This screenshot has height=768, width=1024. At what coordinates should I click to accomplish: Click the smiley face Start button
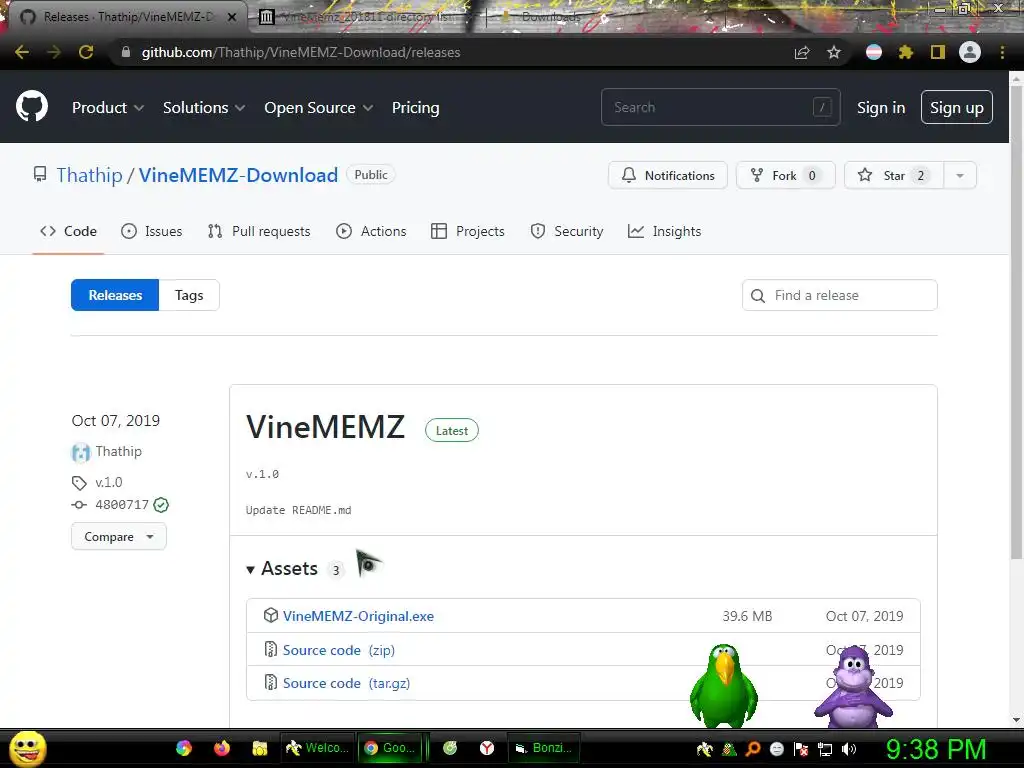tap(27, 748)
